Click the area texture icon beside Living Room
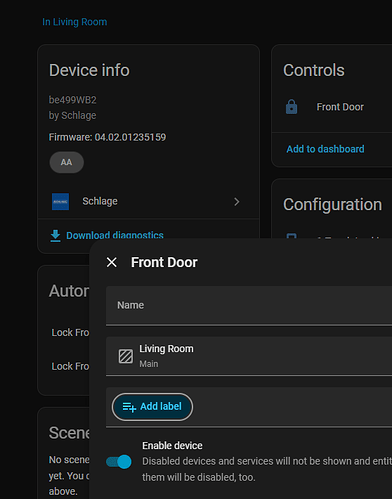 point(126,356)
